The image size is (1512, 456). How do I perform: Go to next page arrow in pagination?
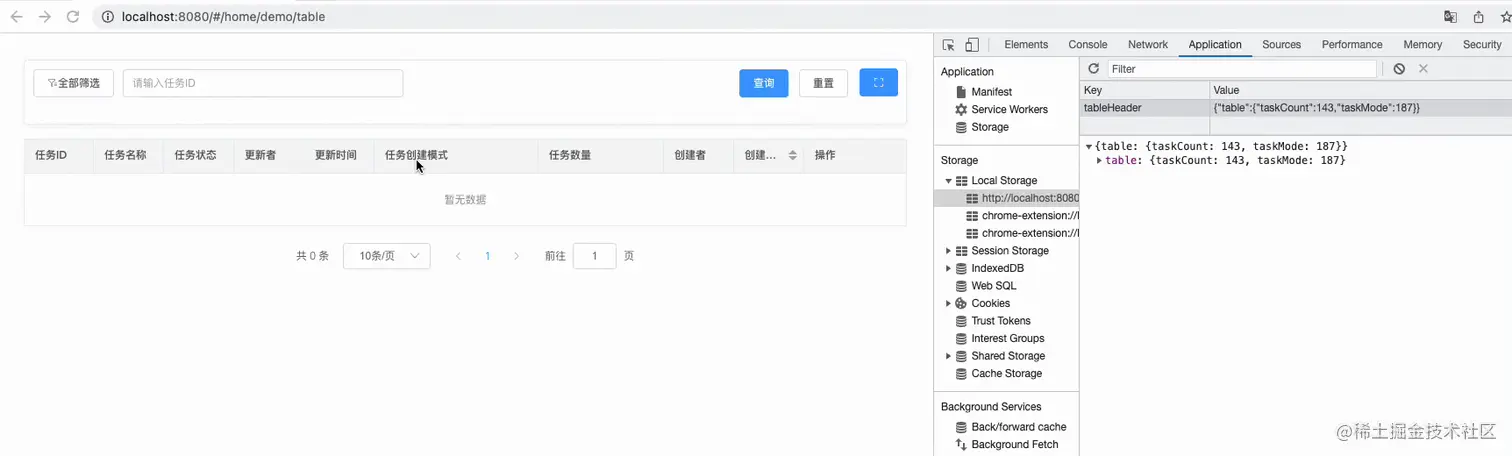(x=516, y=256)
